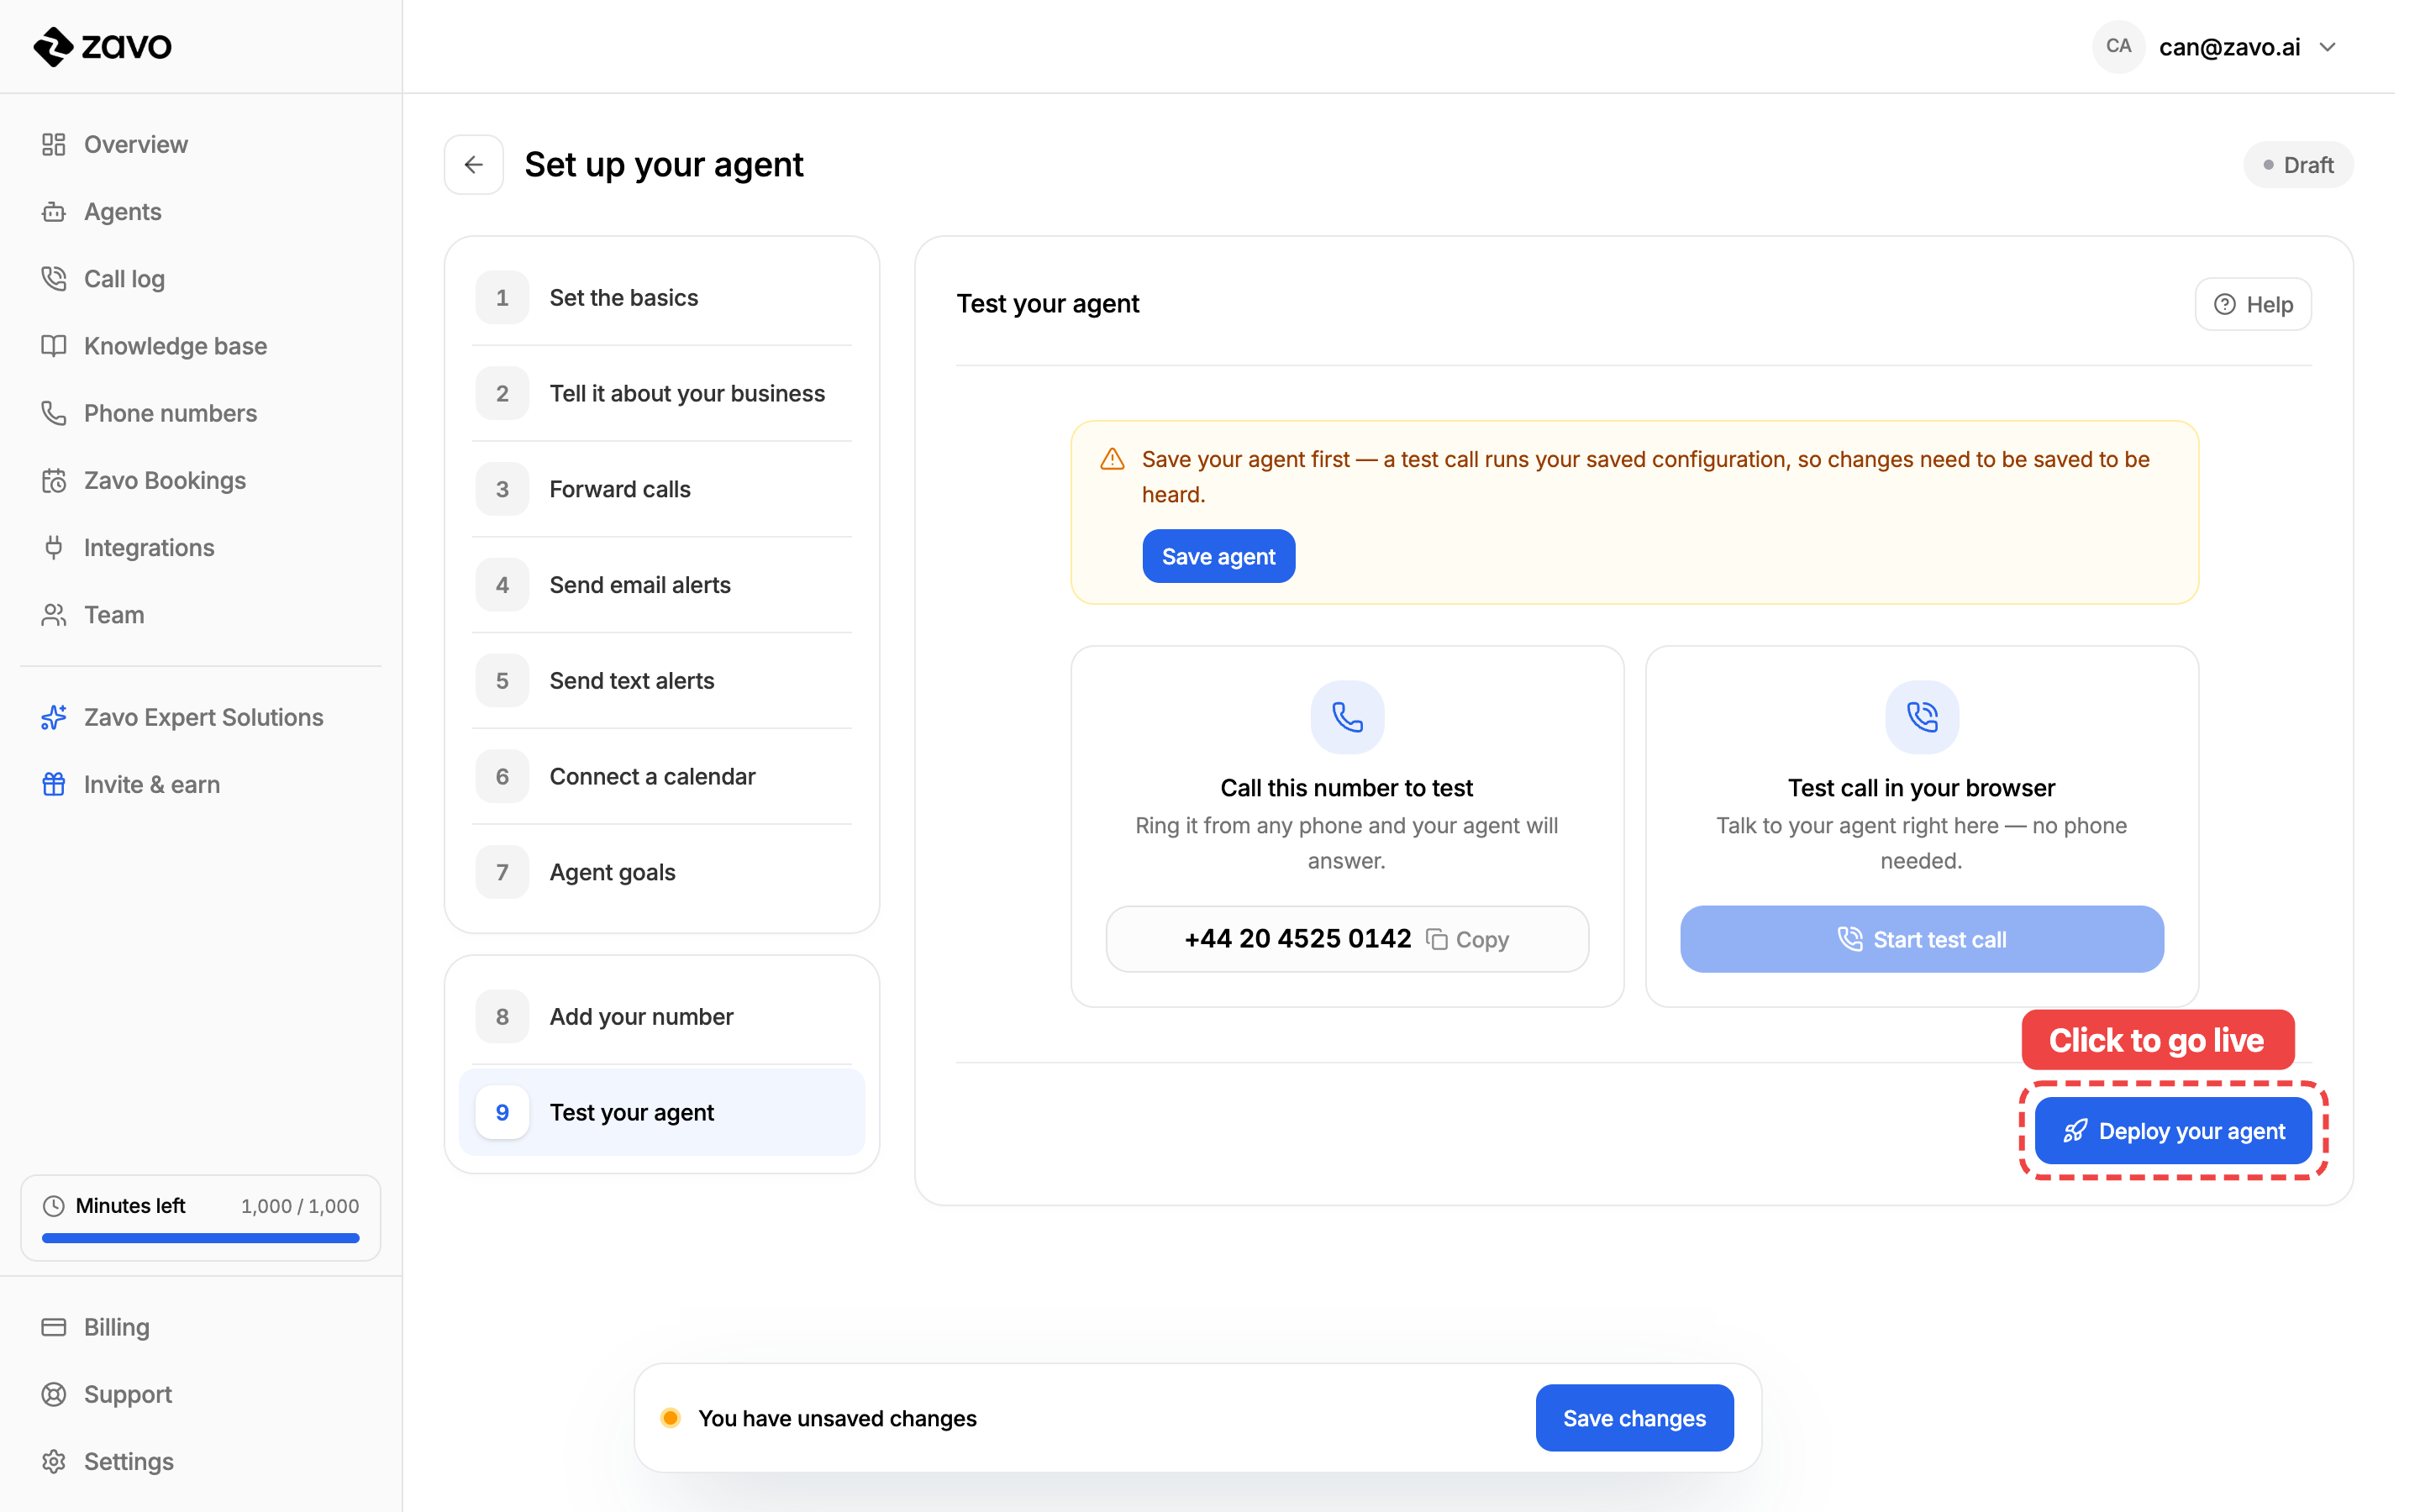
Task: Click the phone icon above Call this number
Action: (x=1347, y=717)
